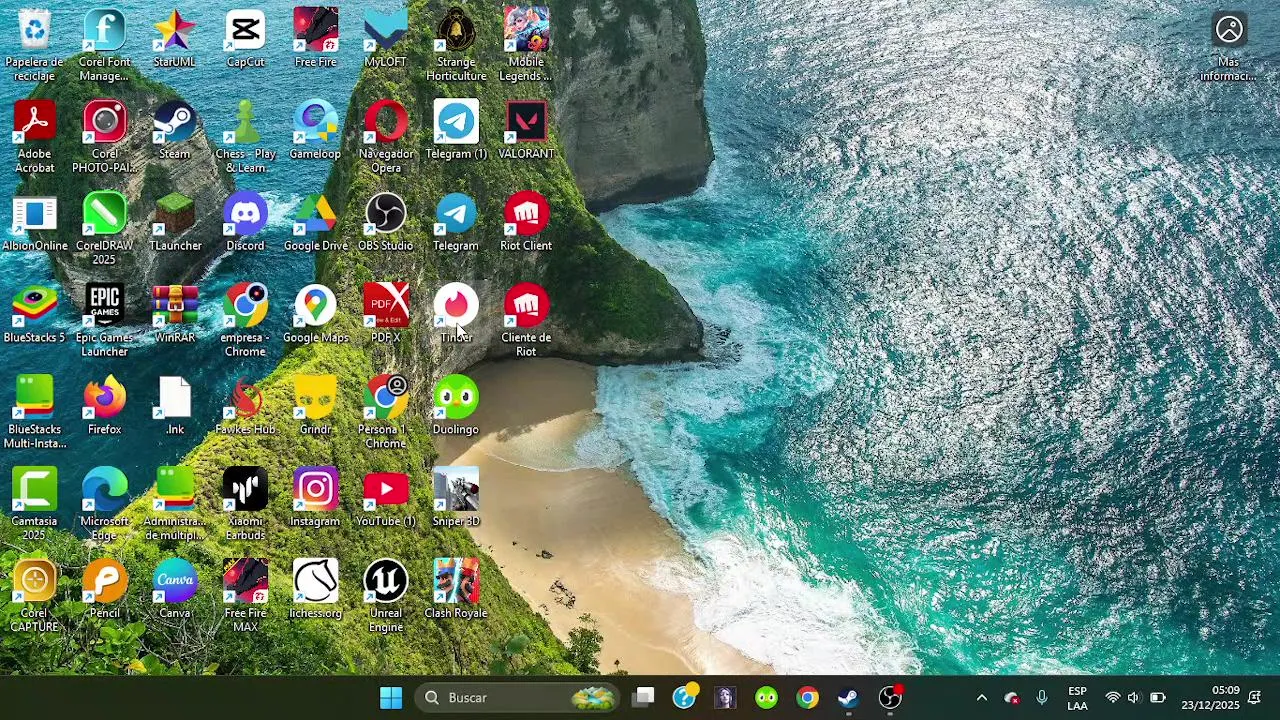The image size is (1280, 720).
Task: Select Strange Horticulture desktop icon
Action: (x=456, y=45)
